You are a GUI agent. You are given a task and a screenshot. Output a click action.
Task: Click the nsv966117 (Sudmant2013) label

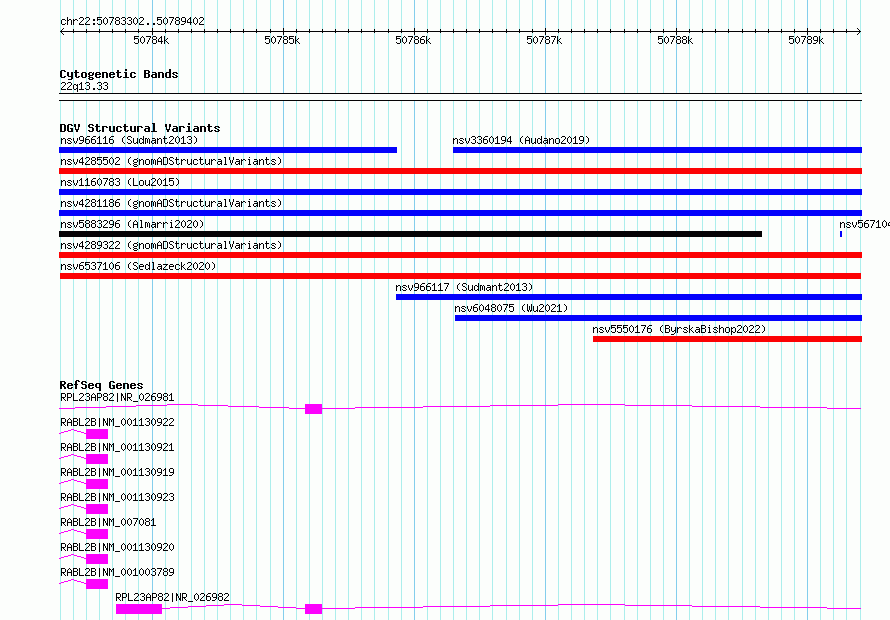pos(464,287)
